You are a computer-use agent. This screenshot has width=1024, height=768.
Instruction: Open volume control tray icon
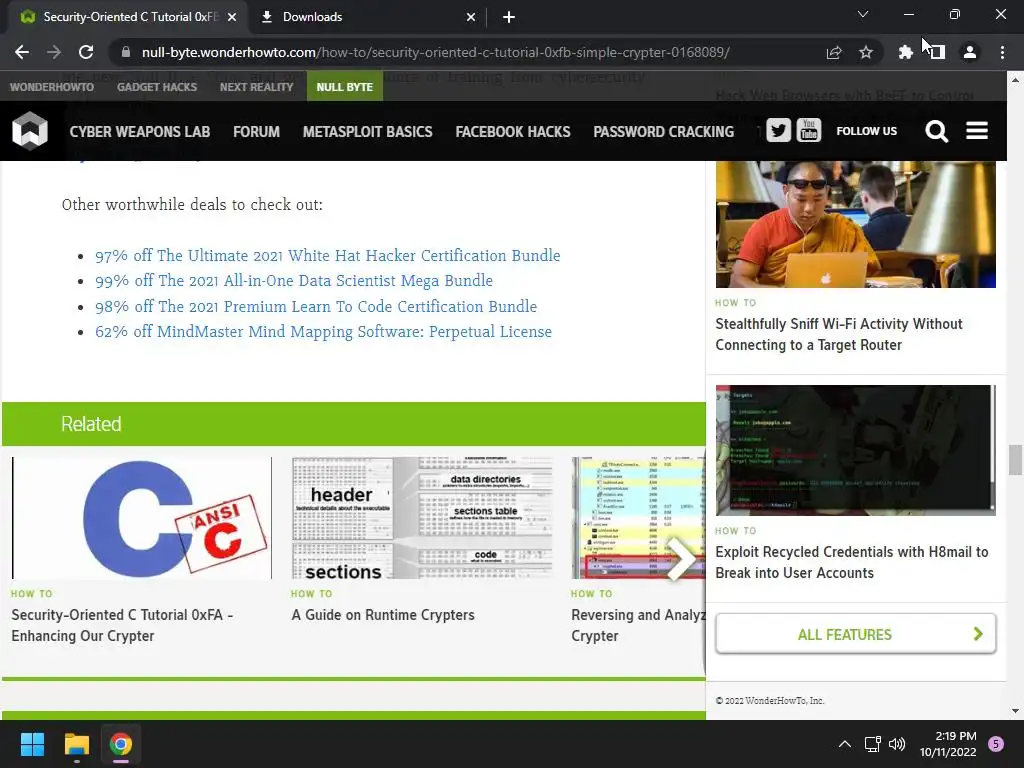pos(897,744)
